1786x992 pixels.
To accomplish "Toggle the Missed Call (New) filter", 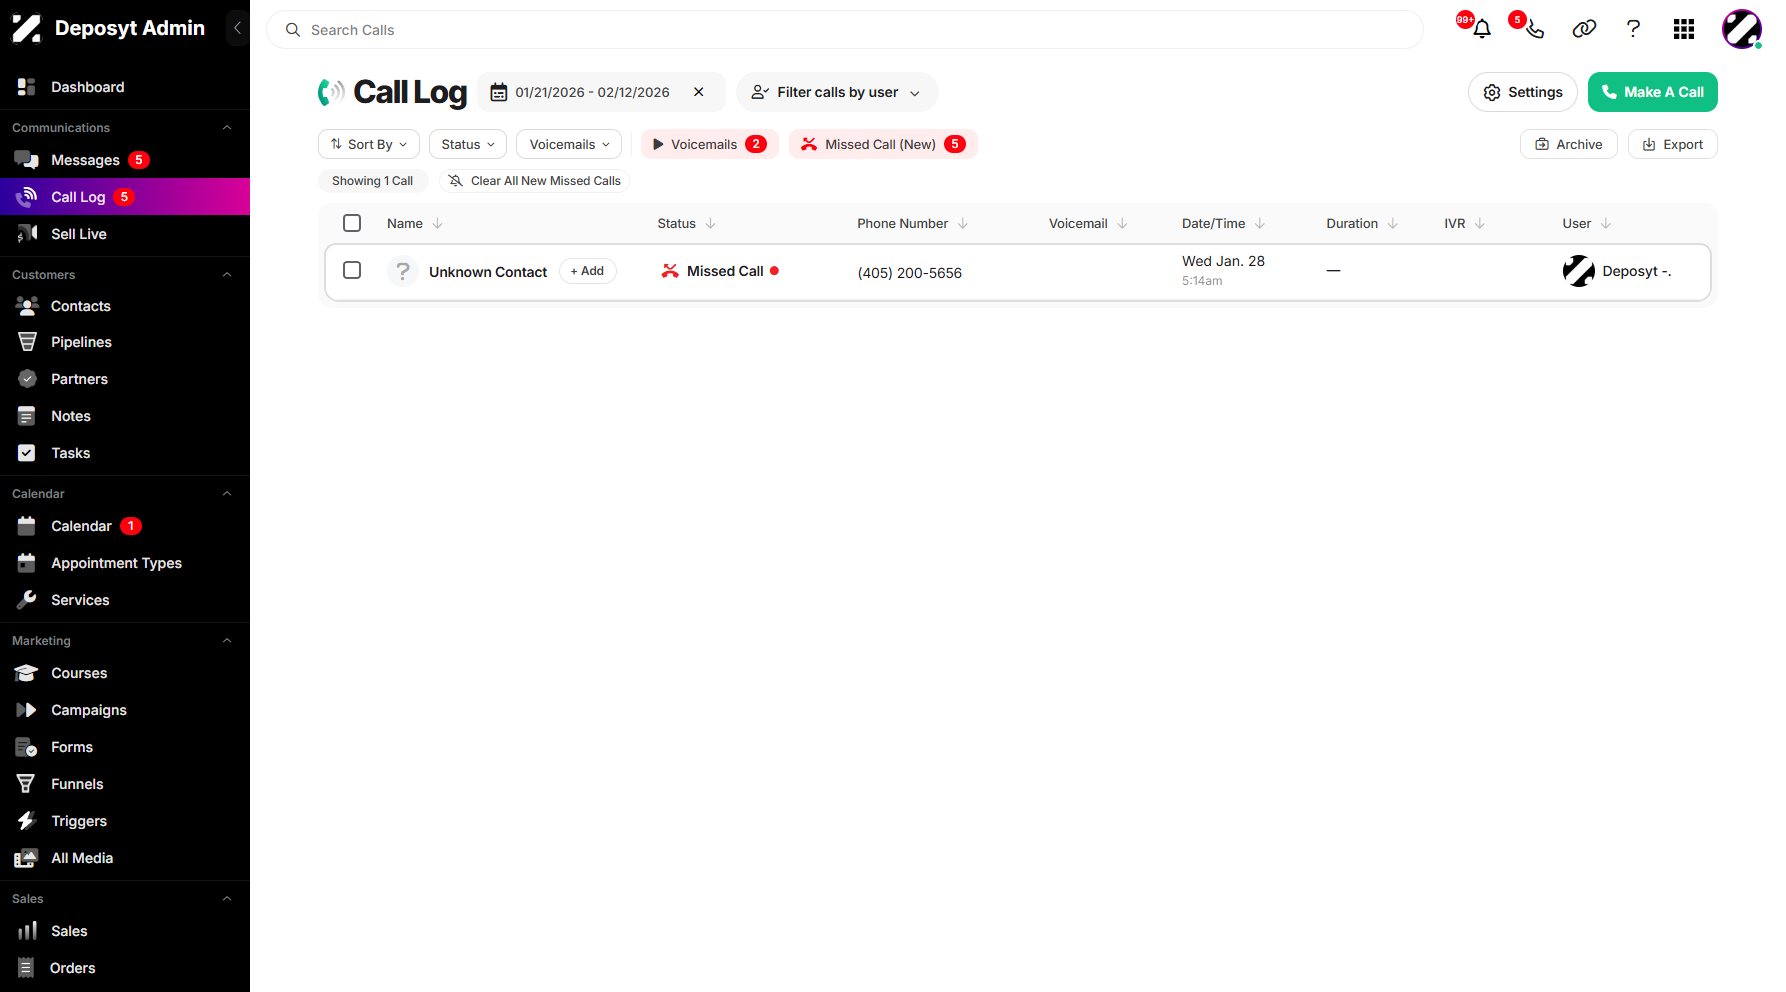I will (x=883, y=144).
